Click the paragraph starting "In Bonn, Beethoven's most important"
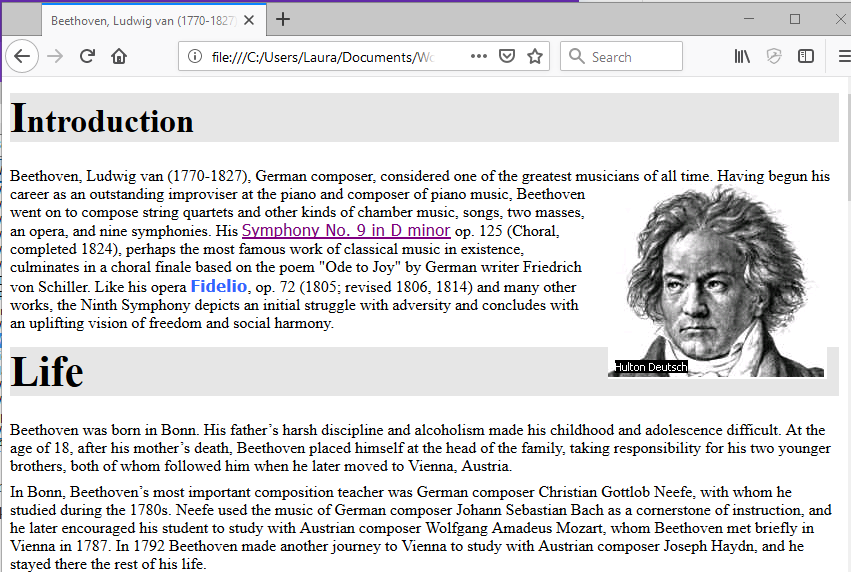The width and height of the screenshot is (851, 572). point(420,527)
